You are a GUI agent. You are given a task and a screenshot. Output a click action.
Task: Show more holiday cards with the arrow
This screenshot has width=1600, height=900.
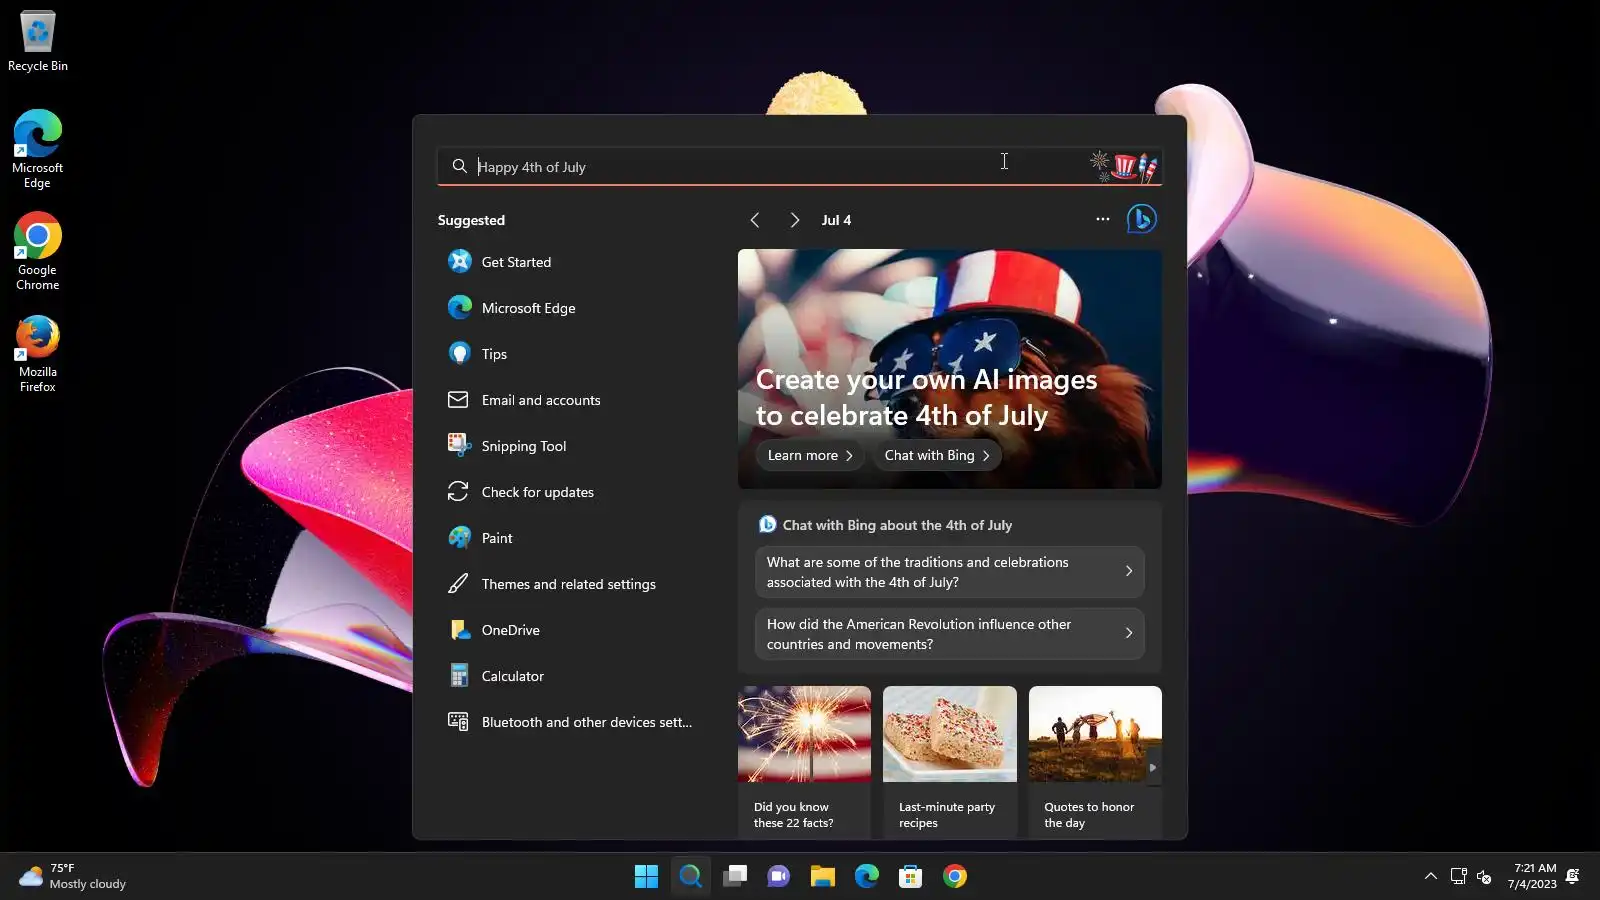[1152, 768]
